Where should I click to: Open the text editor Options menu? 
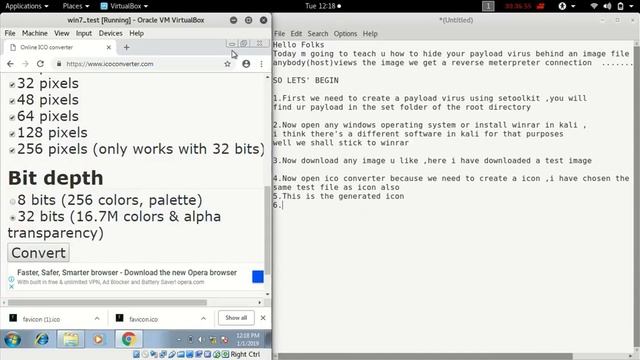345,33
